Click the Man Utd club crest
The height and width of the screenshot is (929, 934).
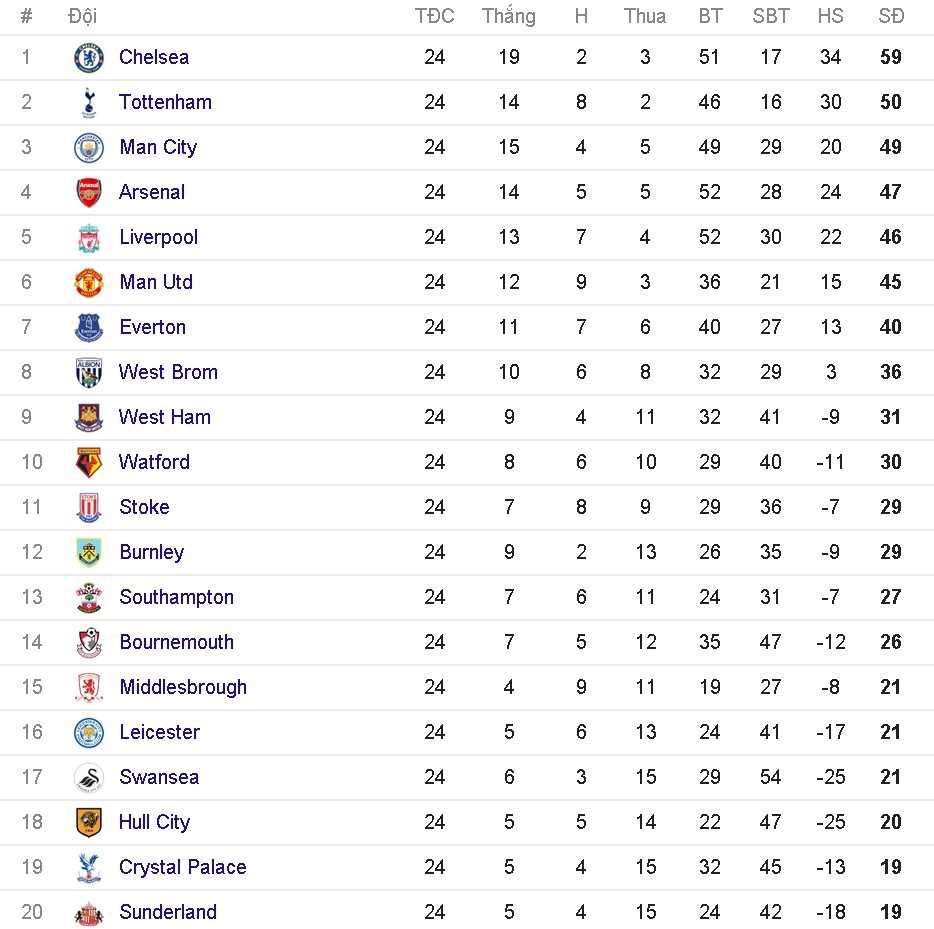pyautogui.click(x=89, y=282)
